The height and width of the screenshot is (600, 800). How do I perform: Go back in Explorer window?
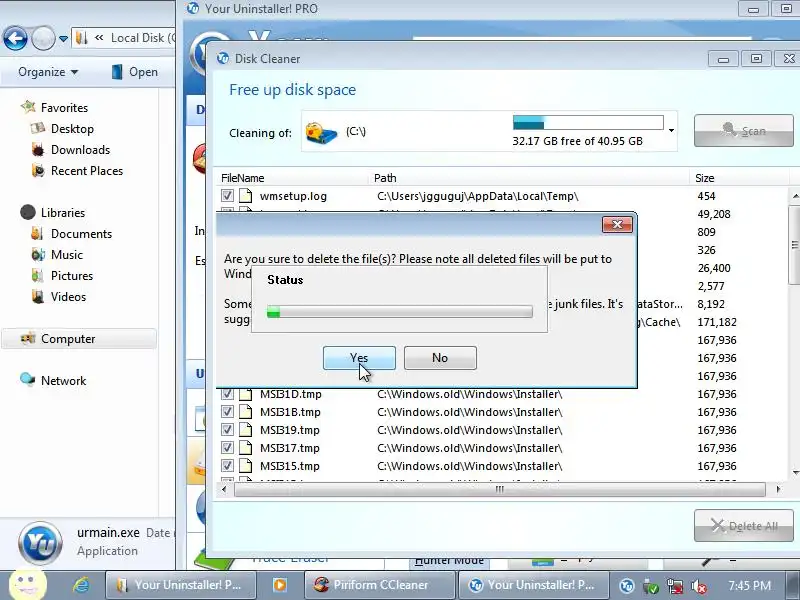click(15, 38)
